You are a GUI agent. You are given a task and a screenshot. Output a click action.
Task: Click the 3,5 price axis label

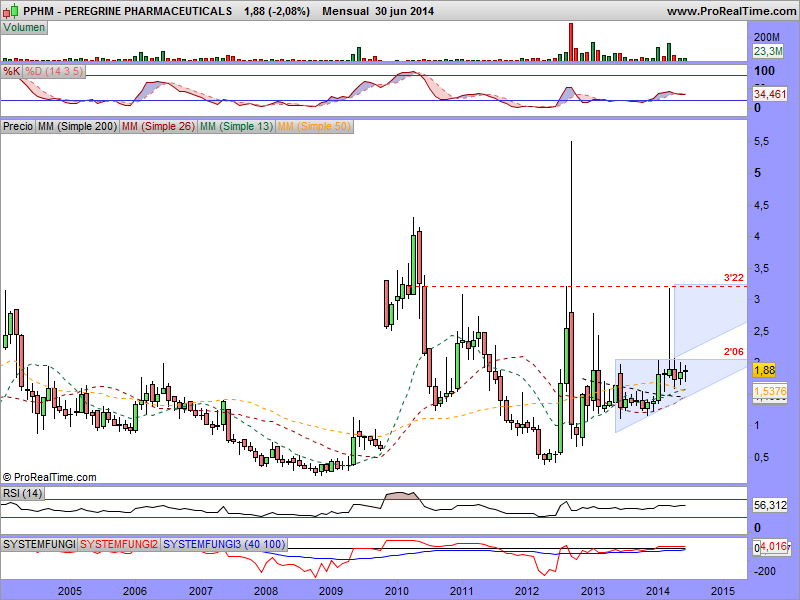pyautogui.click(x=762, y=268)
